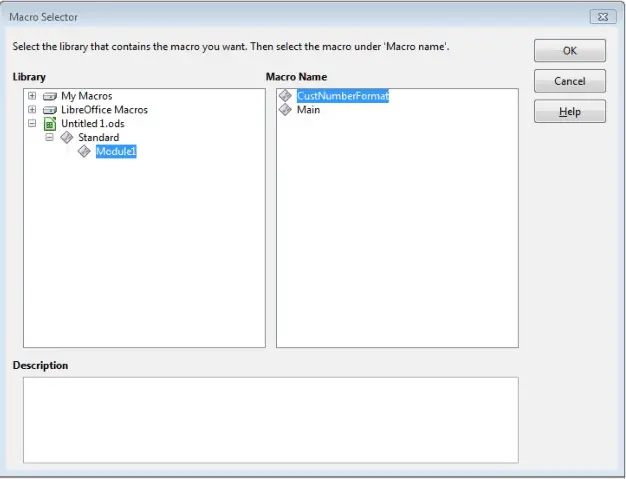Viewport: 626px width, 479px height.
Task: Close the Macro Selector dialog window
Action: 602,16
